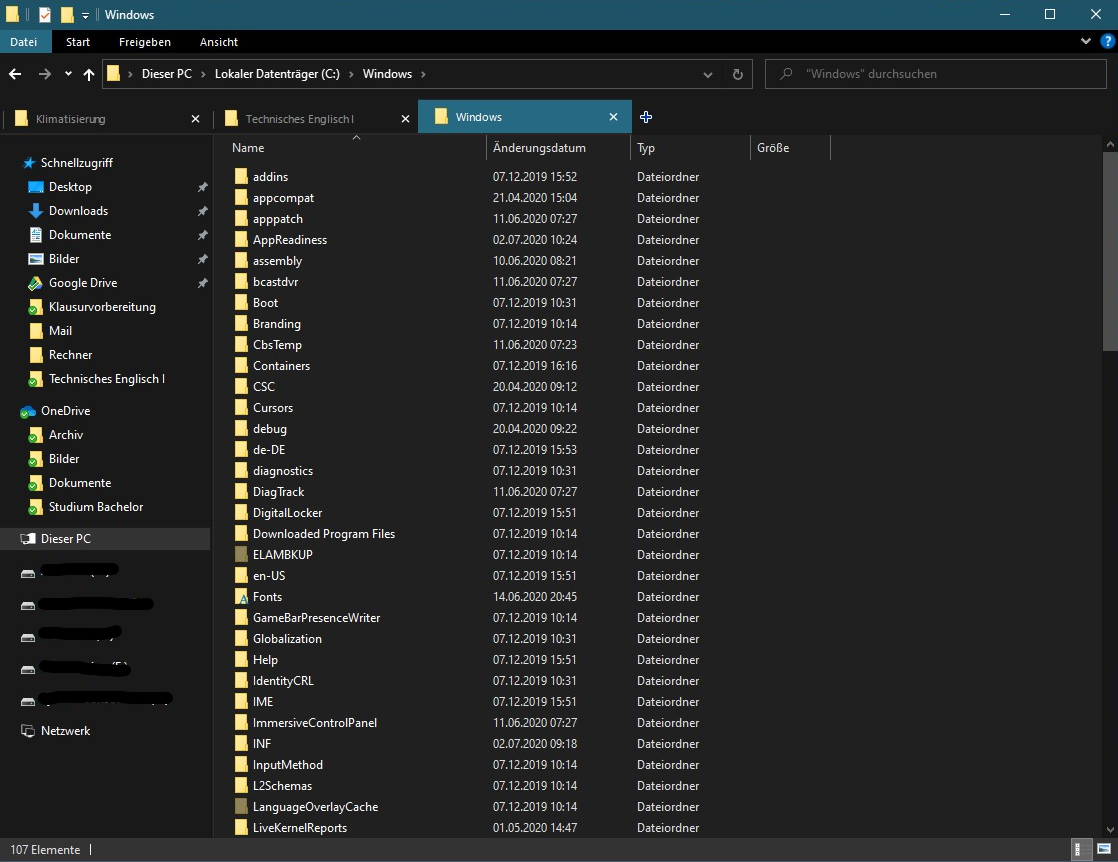Click the OneDrive cloud icon
This screenshot has height=862, width=1118.
[x=28, y=411]
